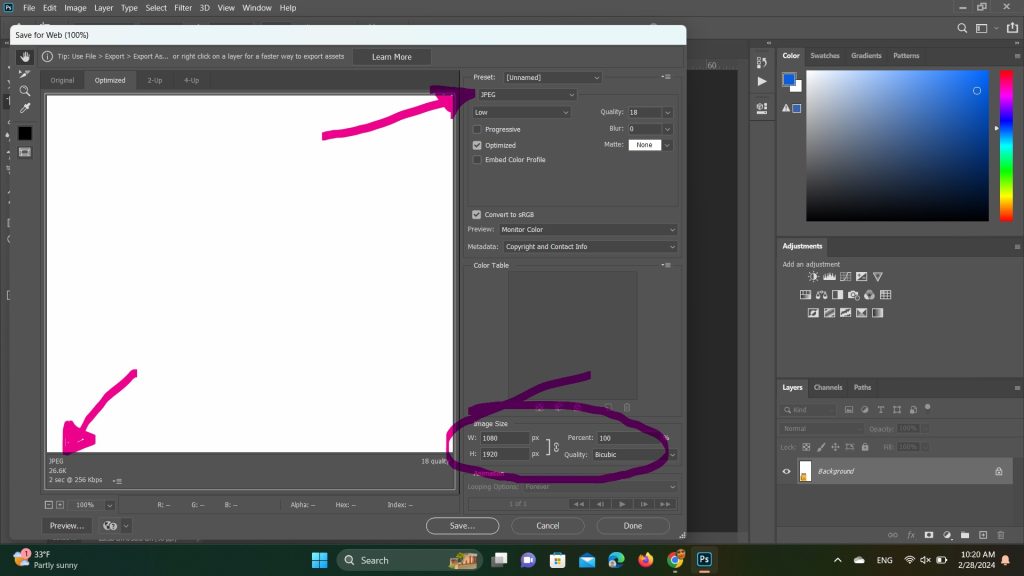The image size is (1024, 576).
Task: Switch to the 2-Up tab
Action: click(155, 80)
